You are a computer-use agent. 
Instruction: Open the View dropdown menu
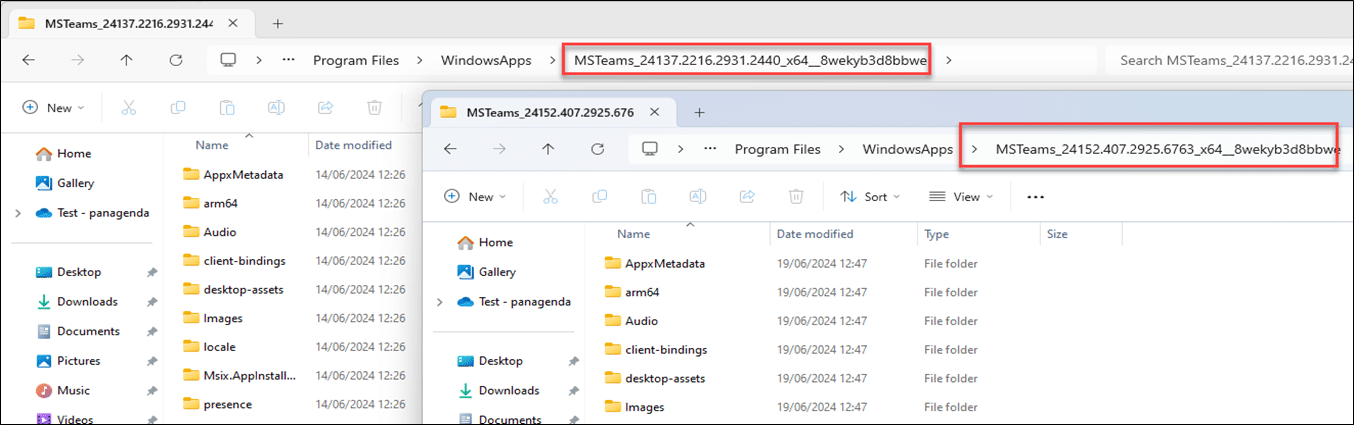960,197
